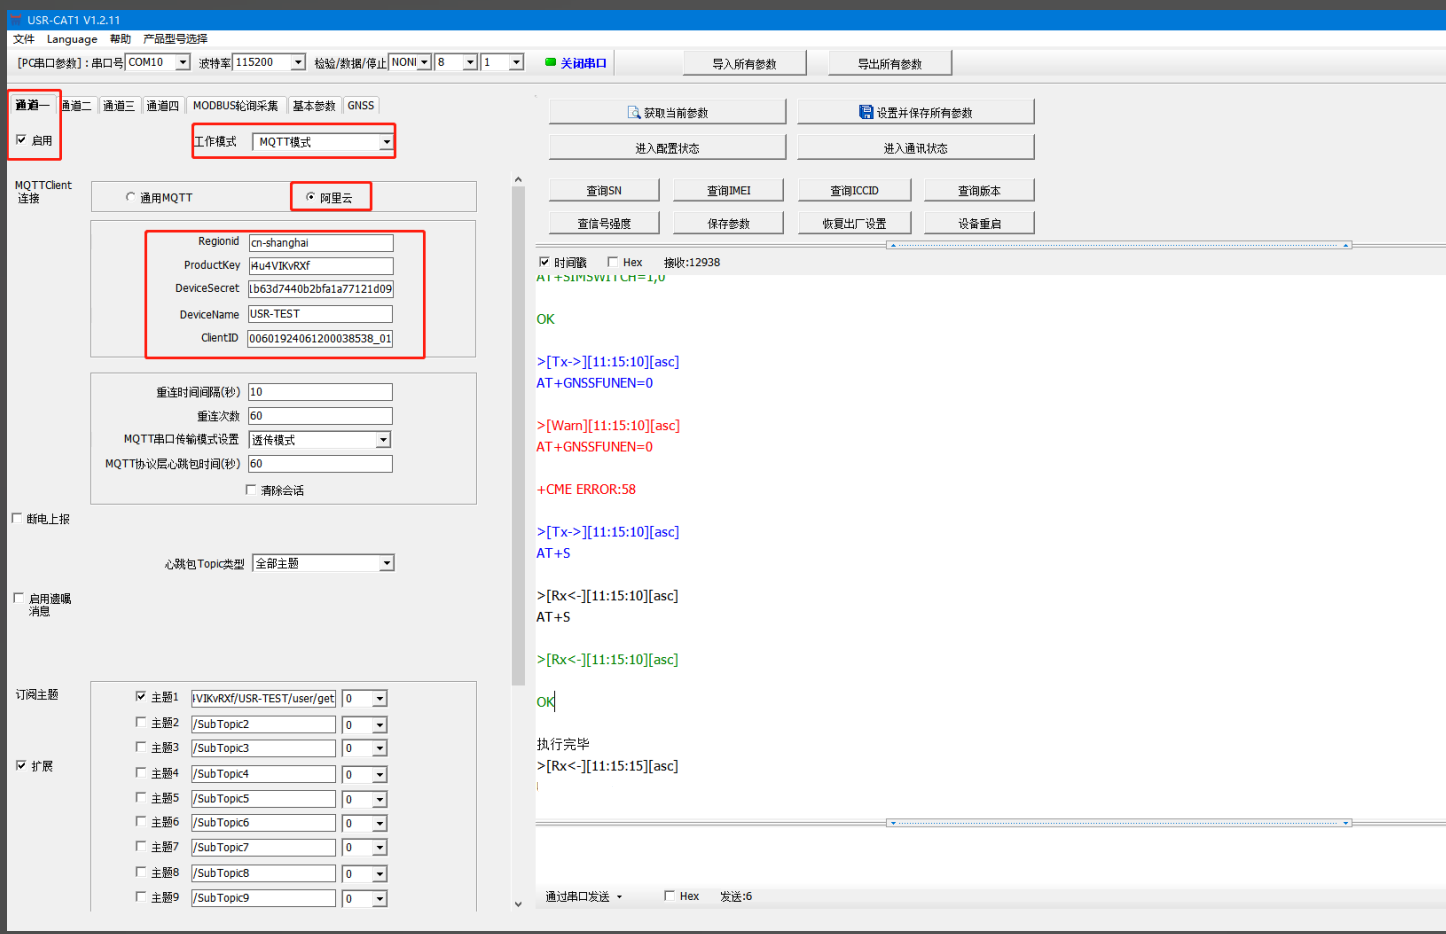Screen dimensions: 1446x934
Task: Toggle the 启用 checkbox for channel one
Action: [x=21, y=140]
